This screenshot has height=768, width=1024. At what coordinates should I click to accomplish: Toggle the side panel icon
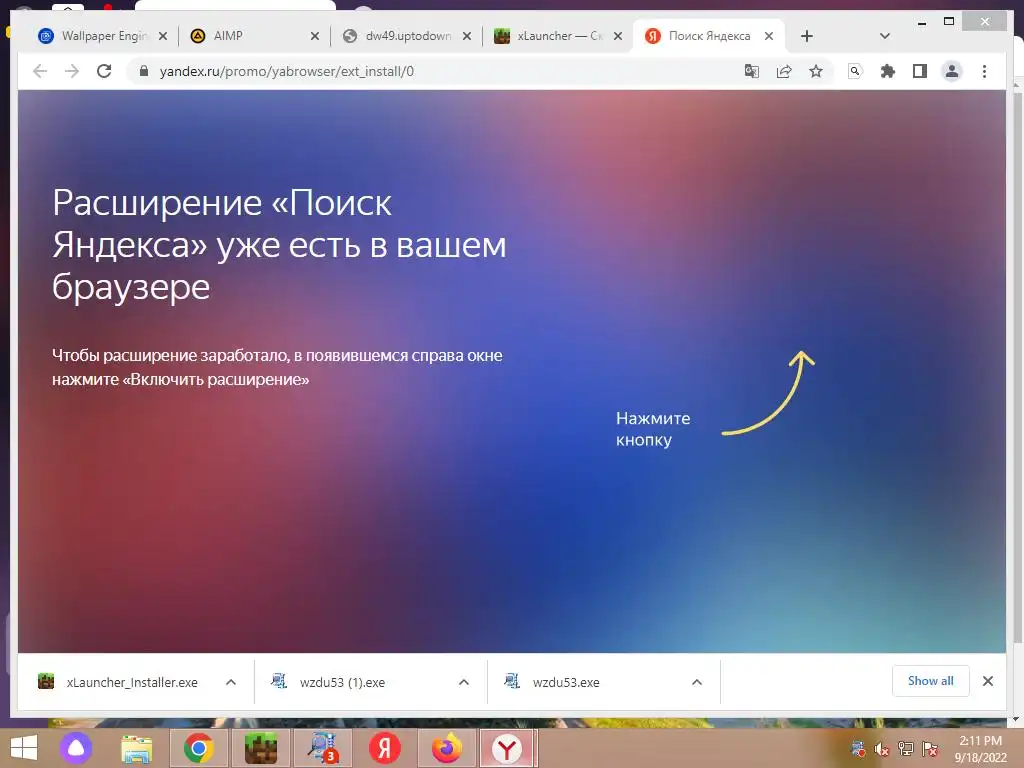tap(920, 71)
